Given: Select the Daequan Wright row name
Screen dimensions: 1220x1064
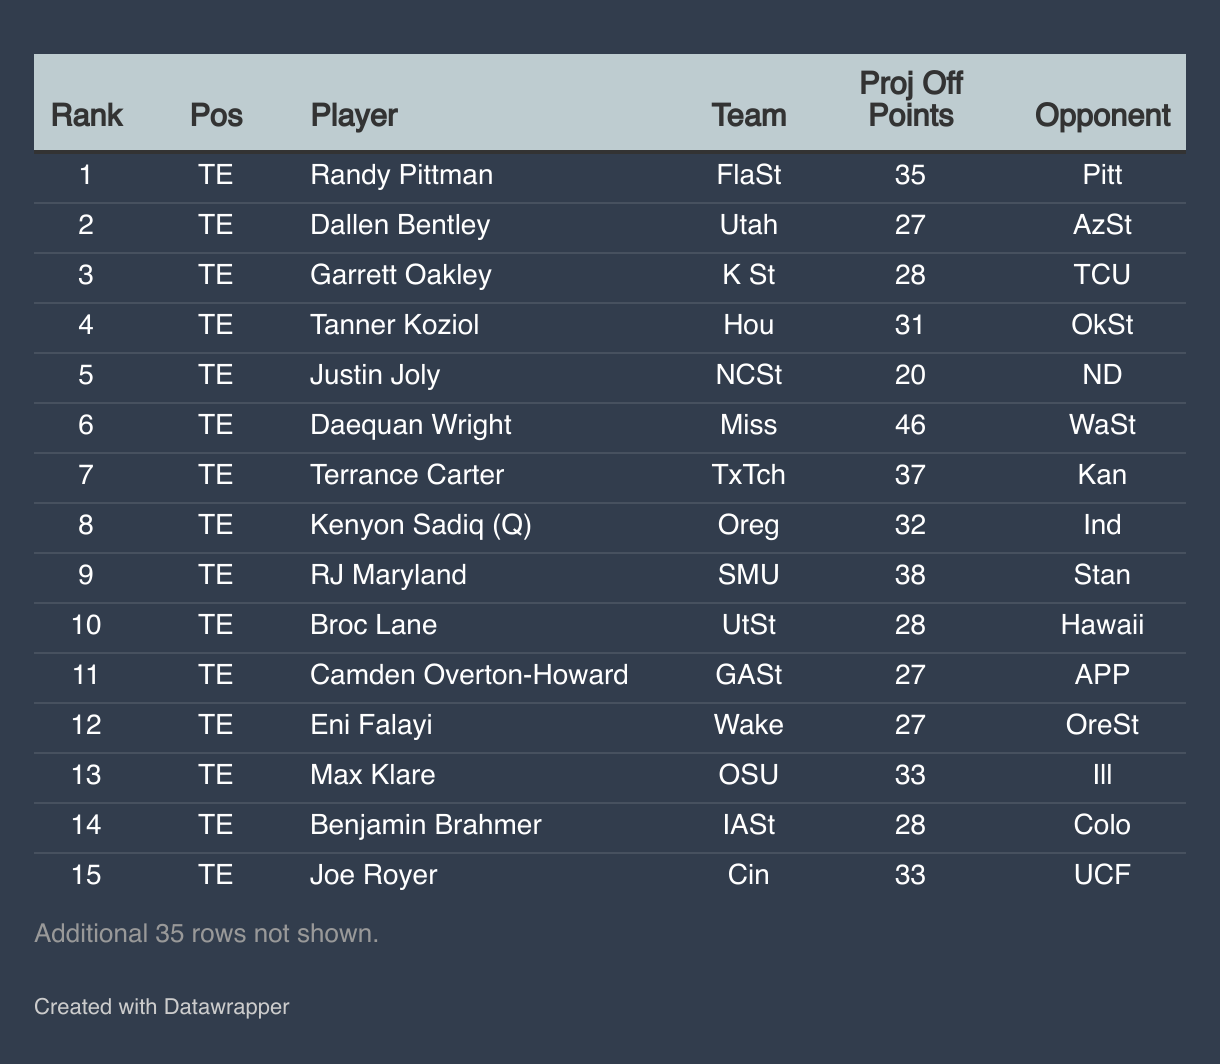Looking at the screenshot, I should pos(411,425).
